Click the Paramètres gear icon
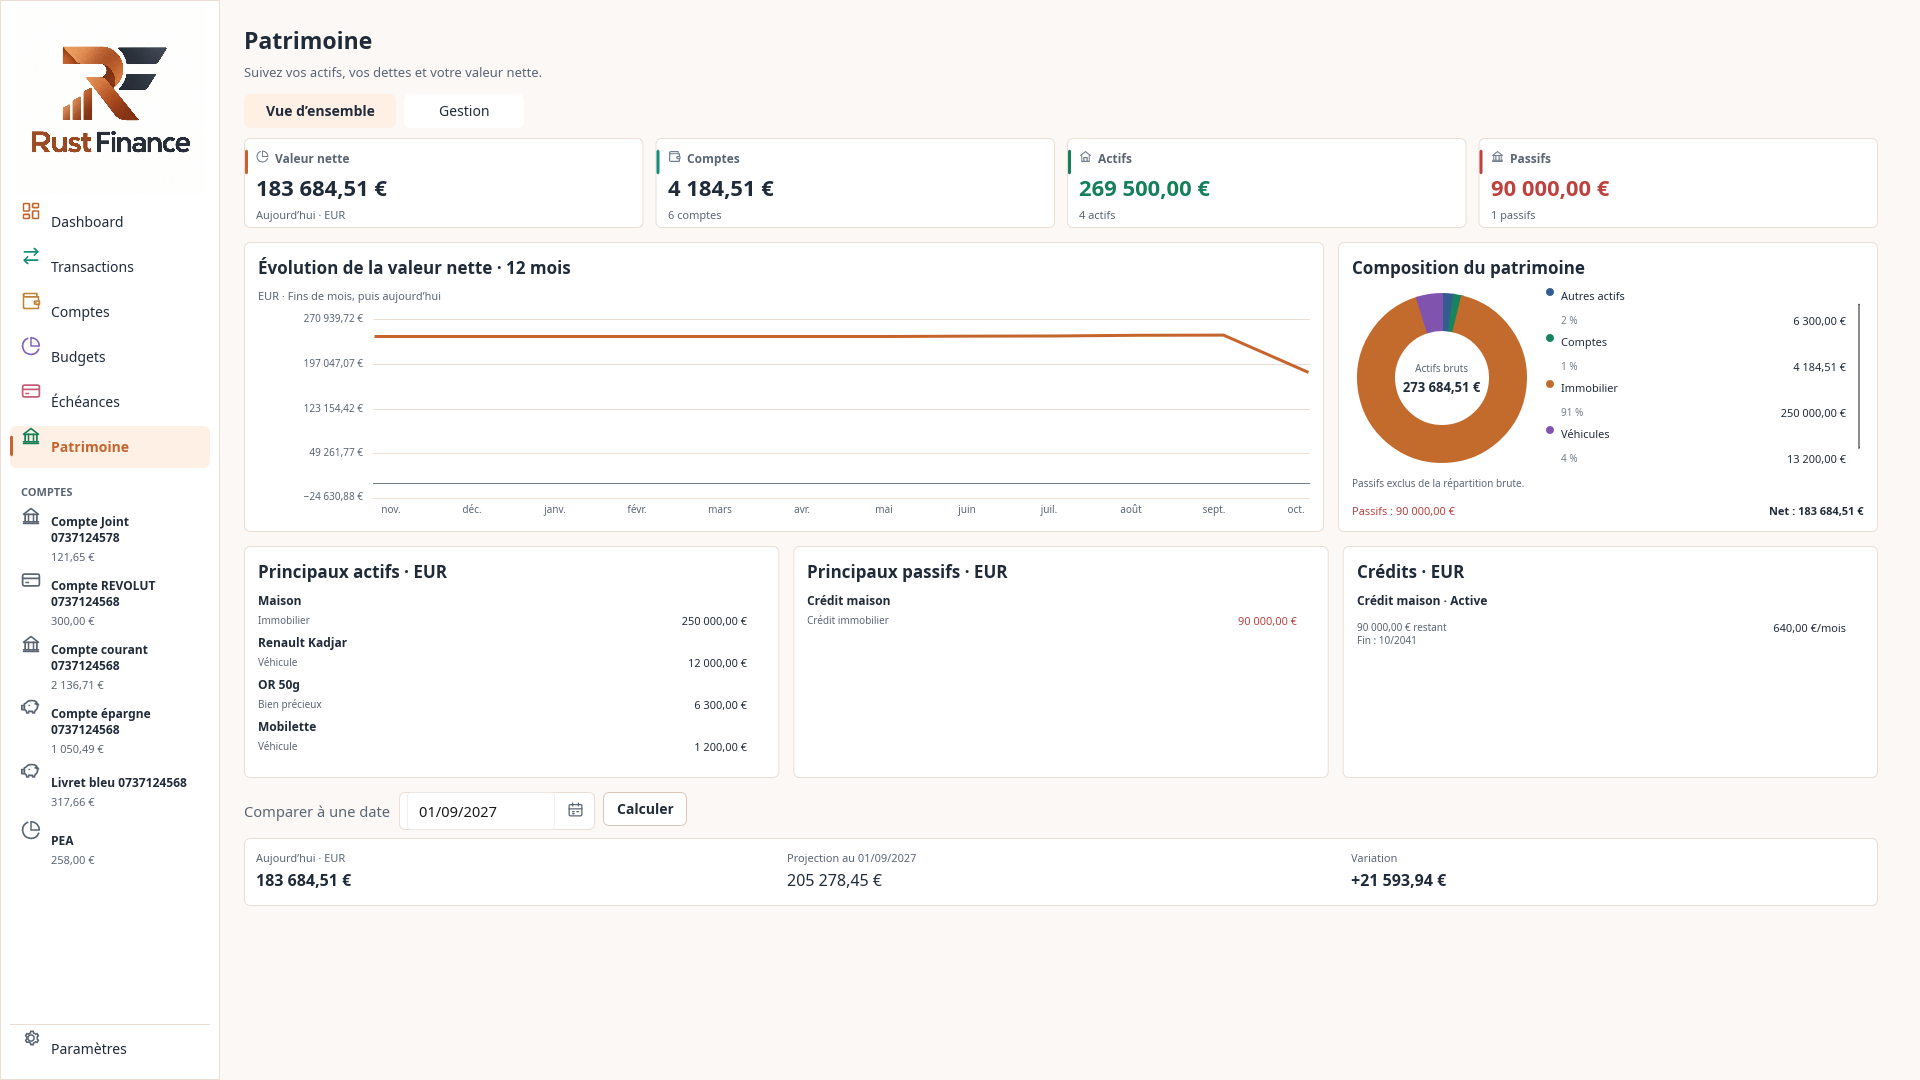This screenshot has height=1080, width=1920. 31,1038
